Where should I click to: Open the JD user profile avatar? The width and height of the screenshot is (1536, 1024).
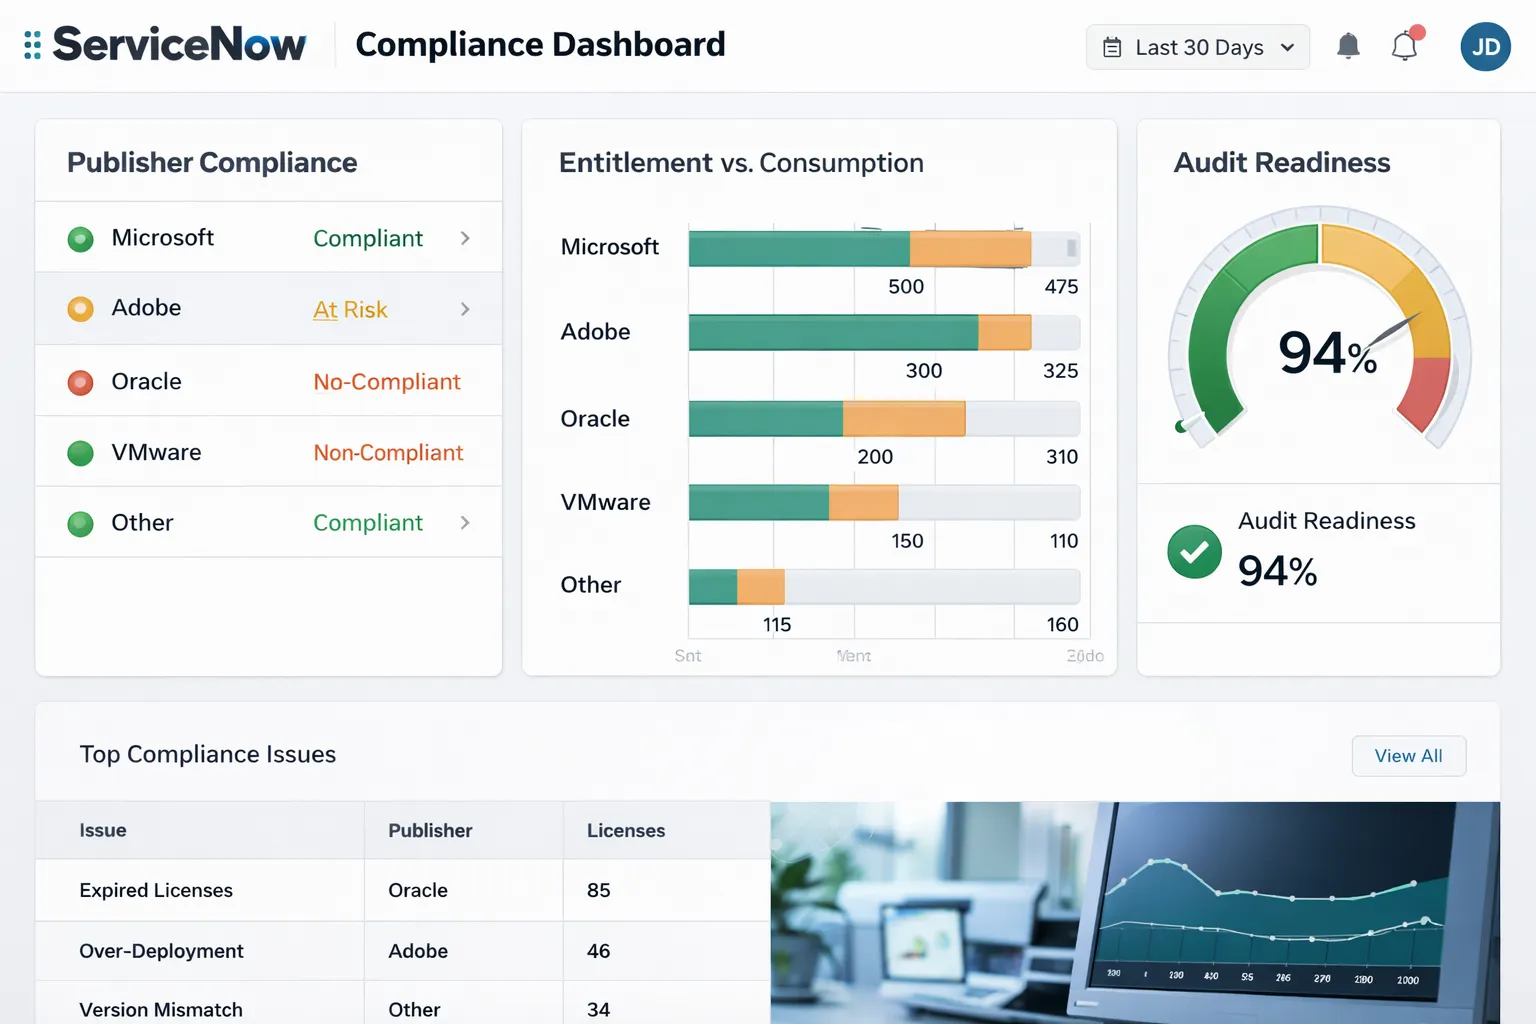pos(1485,47)
